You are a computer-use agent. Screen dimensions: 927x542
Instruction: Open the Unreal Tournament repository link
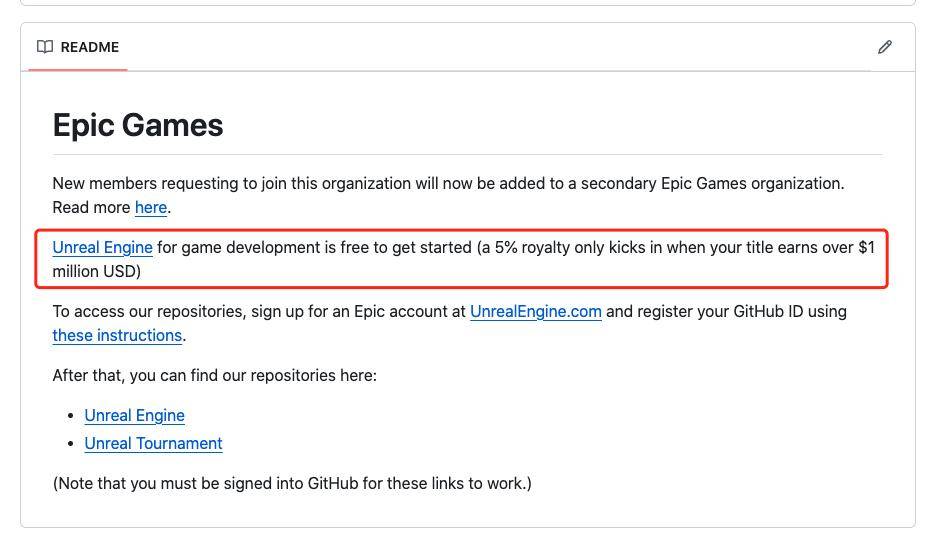pyautogui.click(x=153, y=443)
